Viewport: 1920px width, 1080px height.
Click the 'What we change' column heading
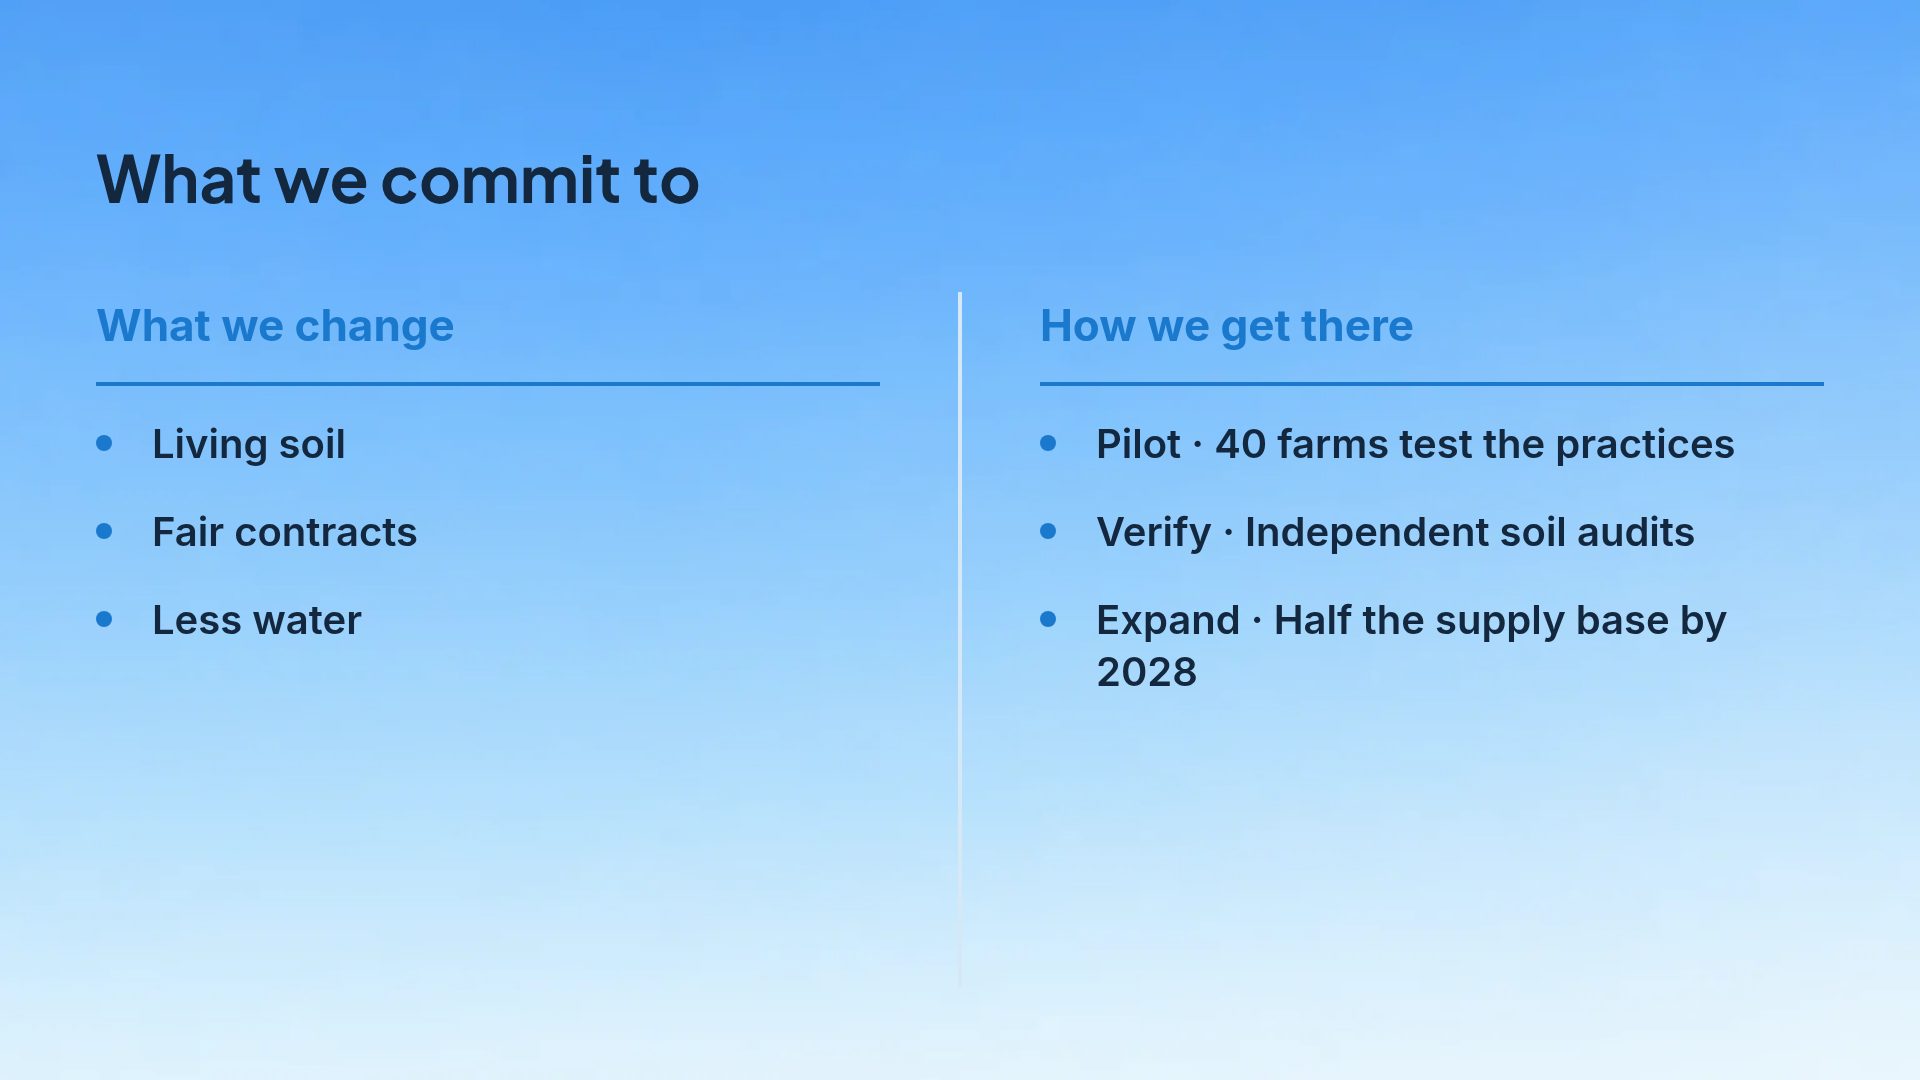tap(275, 326)
